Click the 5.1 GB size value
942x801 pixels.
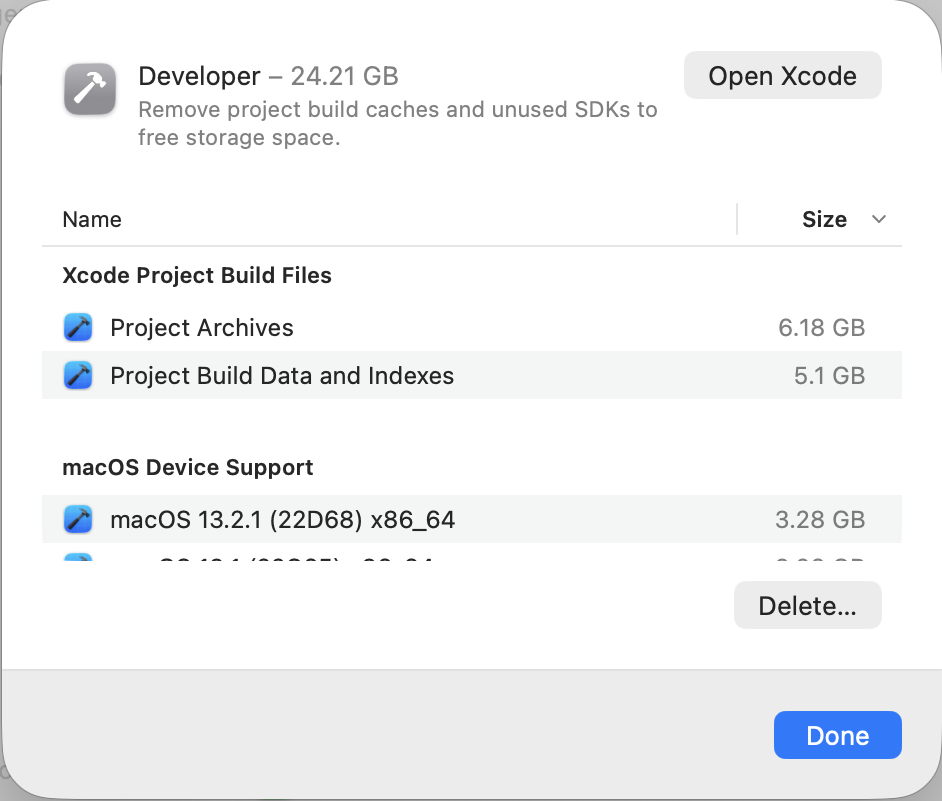[x=829, y=376]
